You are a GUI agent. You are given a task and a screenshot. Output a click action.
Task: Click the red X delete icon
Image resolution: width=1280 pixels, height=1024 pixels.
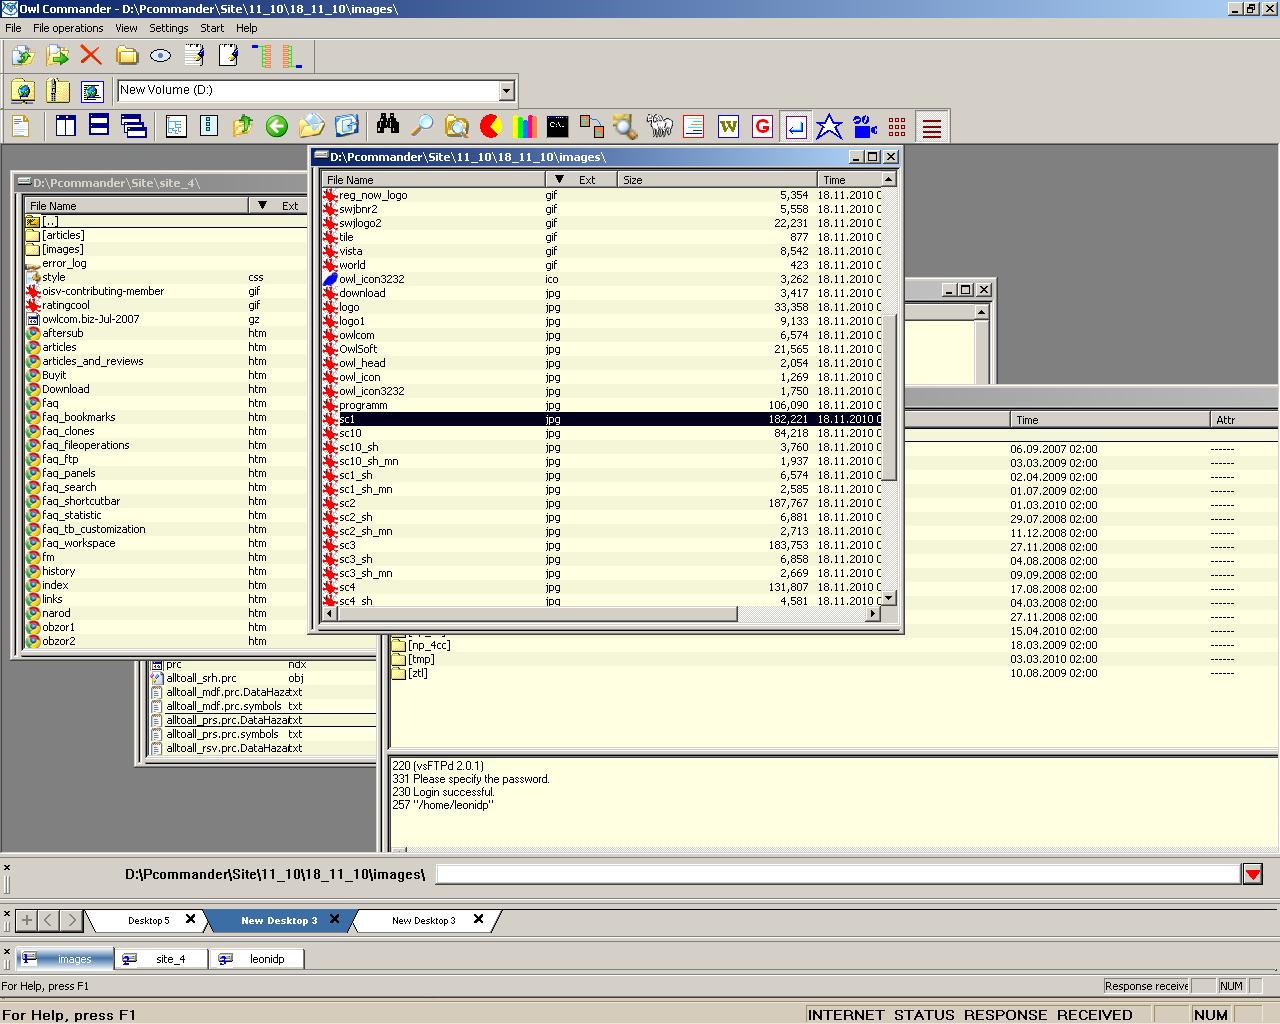[91, 56]
